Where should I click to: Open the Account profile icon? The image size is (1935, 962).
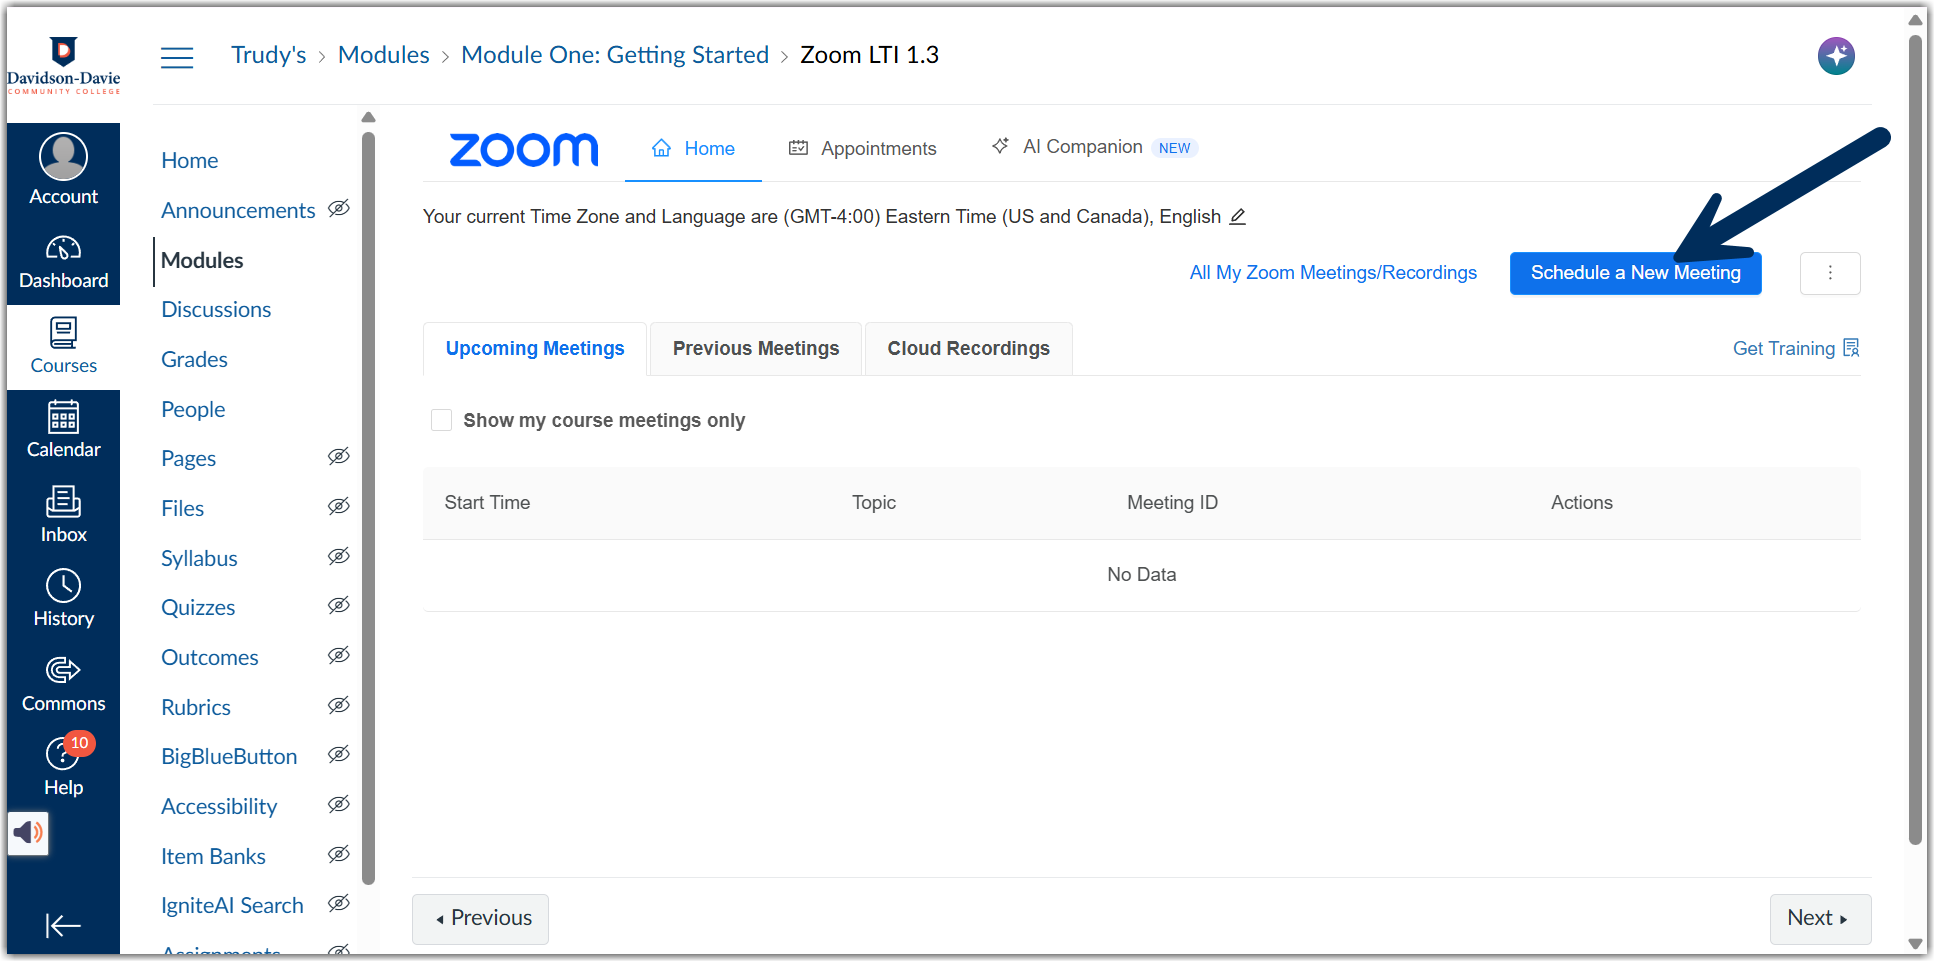tap(63, 157)
